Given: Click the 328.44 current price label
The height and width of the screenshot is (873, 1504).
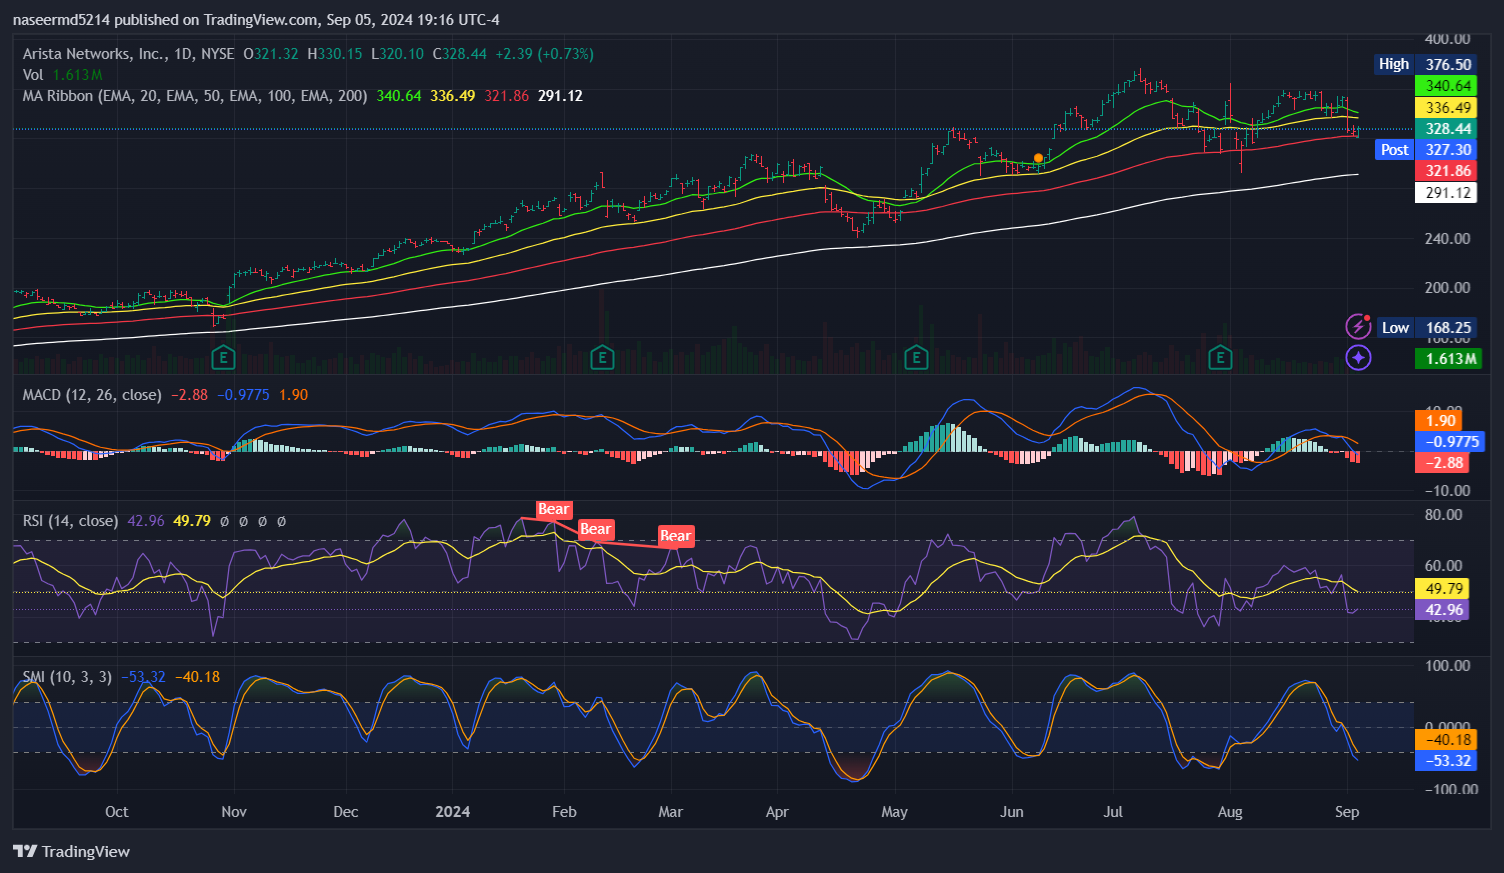Looking at the screenshot, I should [x=1446, y=129].
